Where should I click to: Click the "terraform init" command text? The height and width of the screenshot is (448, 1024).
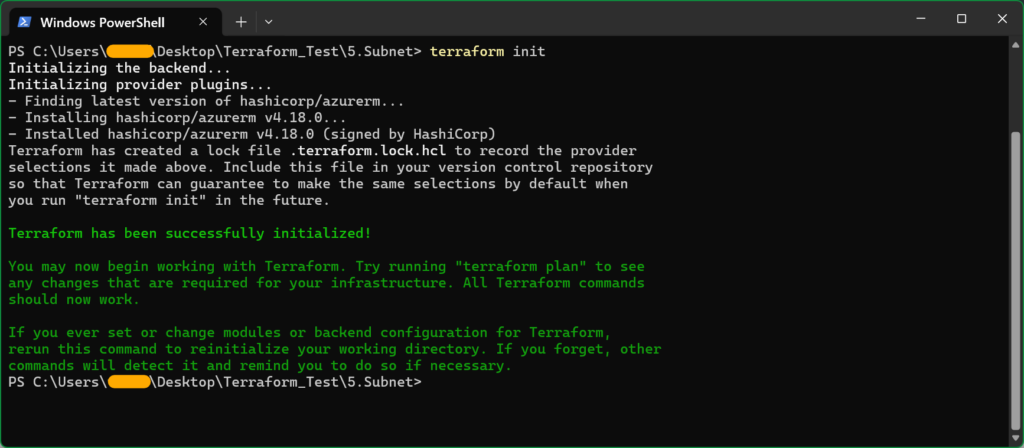click(x=487, y=51)
